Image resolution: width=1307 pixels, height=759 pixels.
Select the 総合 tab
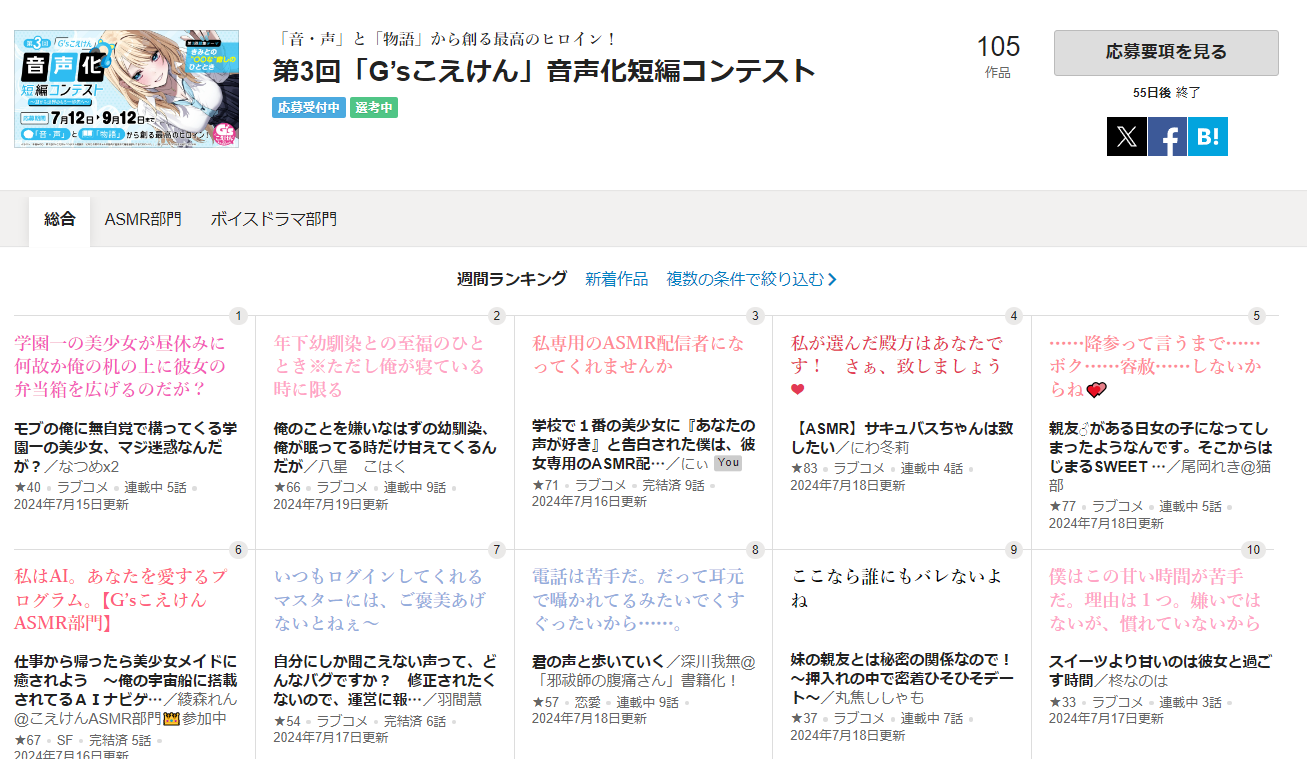coord(59,219)
